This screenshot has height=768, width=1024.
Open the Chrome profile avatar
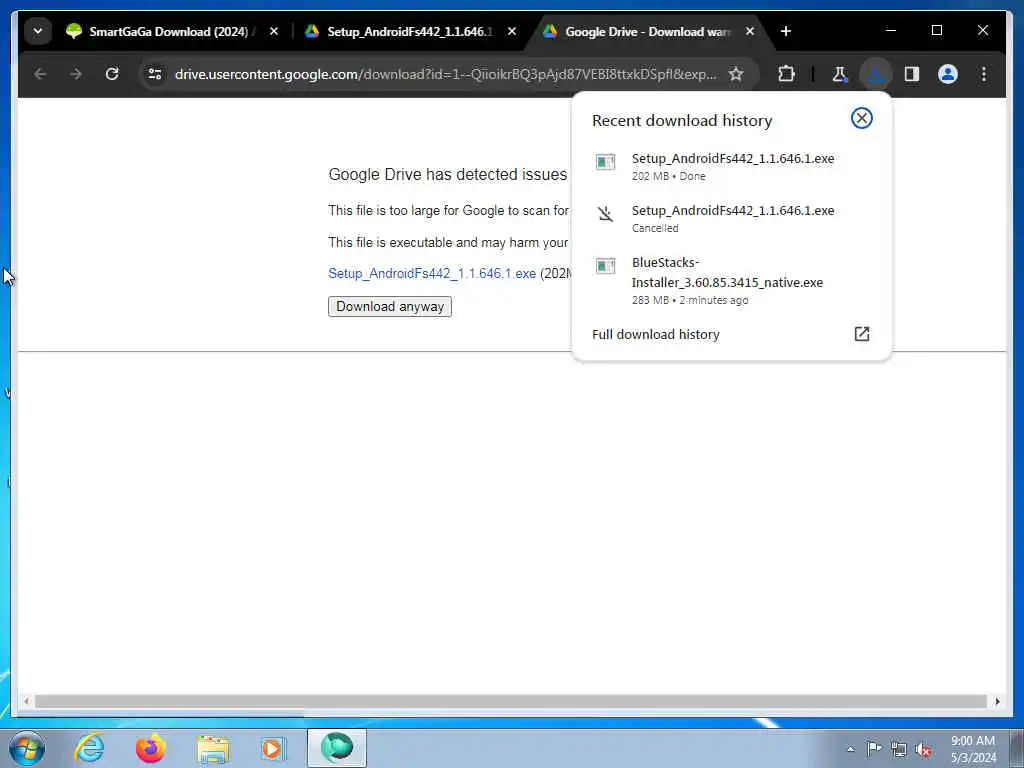(x=948, y=74)
